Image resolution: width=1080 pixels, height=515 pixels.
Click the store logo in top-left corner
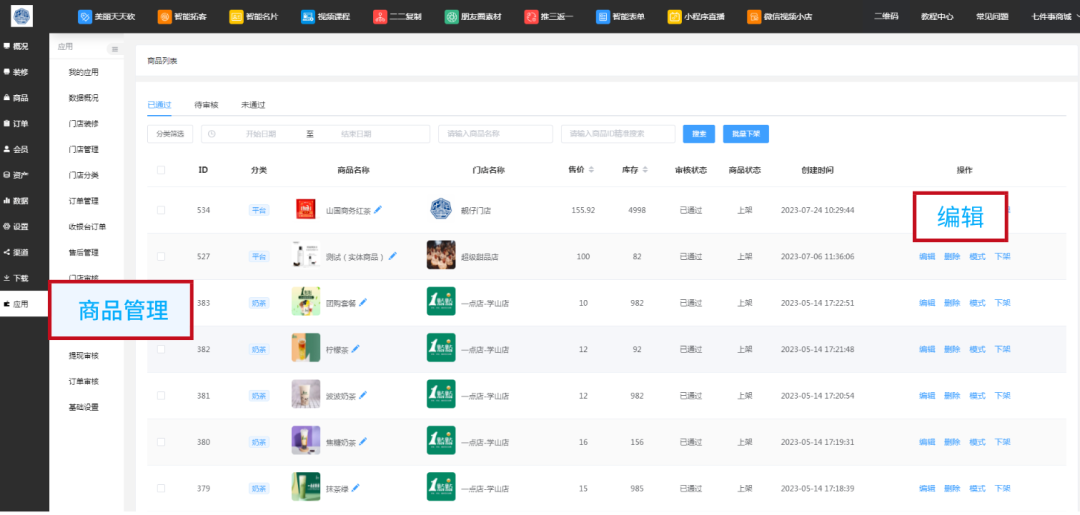tap(23, 16)
